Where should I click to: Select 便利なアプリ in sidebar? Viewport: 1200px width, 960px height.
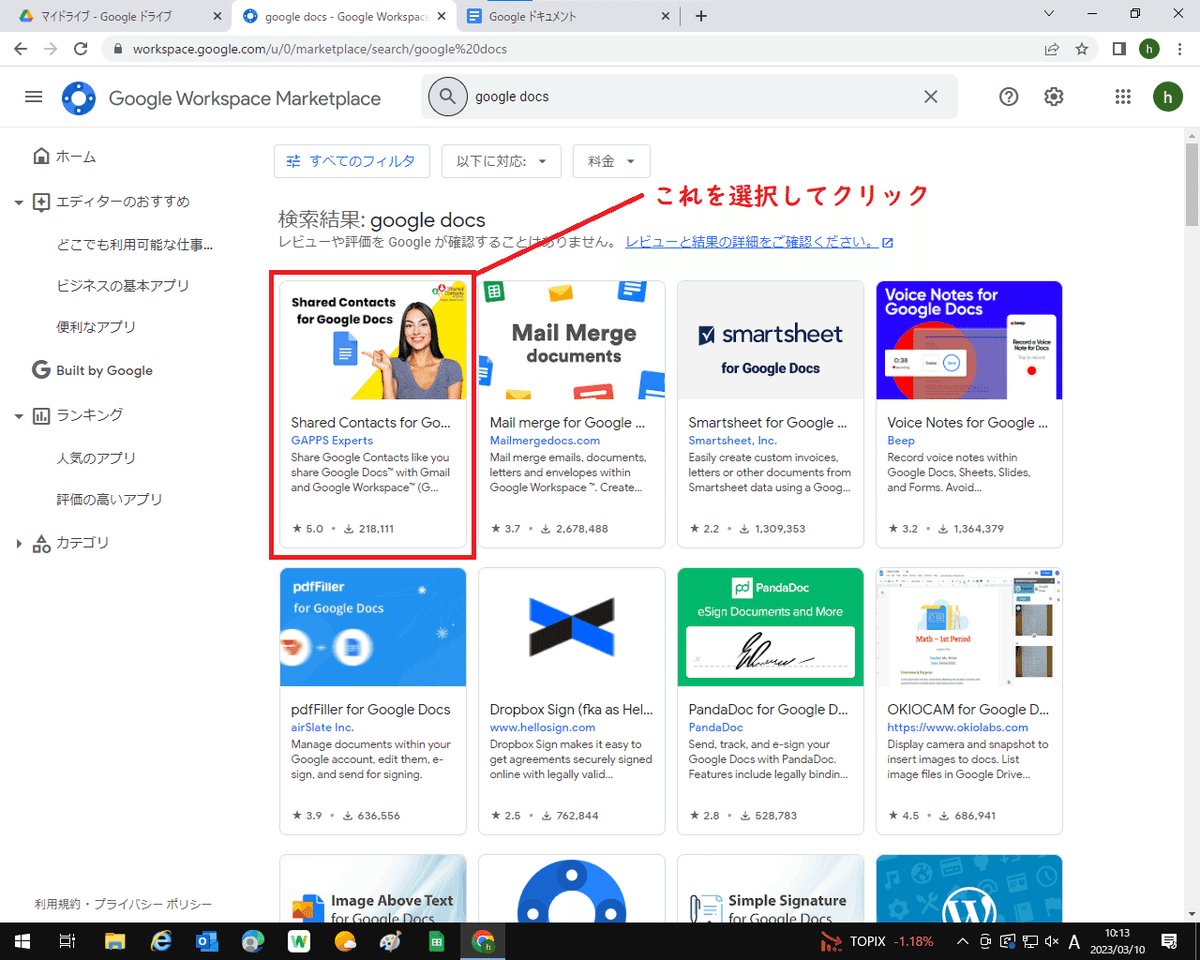tap(96, 327)
